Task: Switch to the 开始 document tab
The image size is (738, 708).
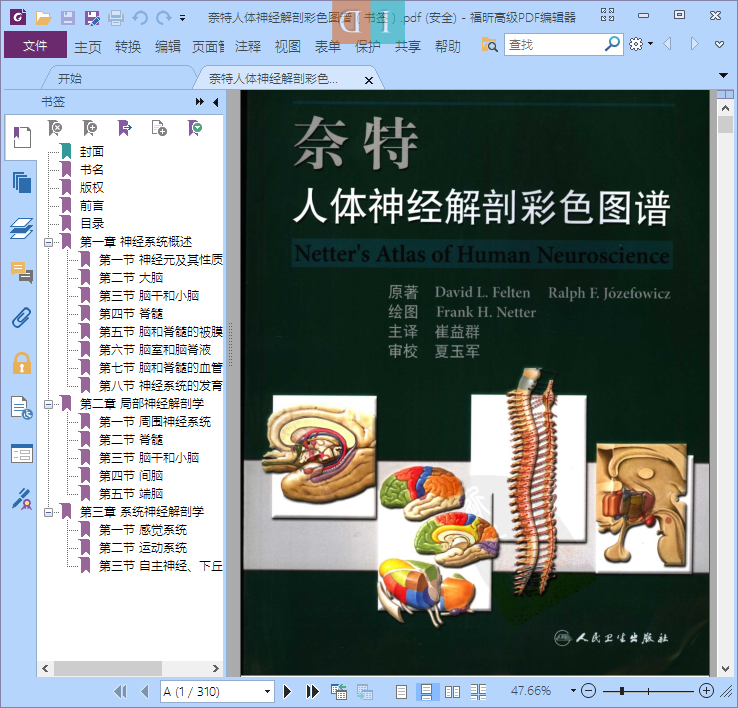Action: pos(70,79)
